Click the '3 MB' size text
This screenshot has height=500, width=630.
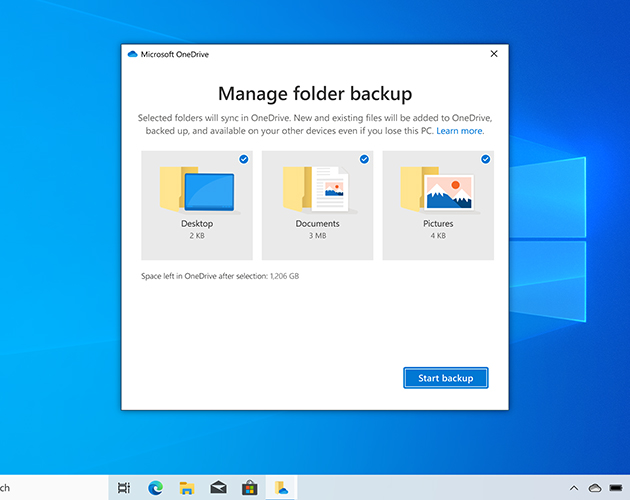(x=317, y=236)
